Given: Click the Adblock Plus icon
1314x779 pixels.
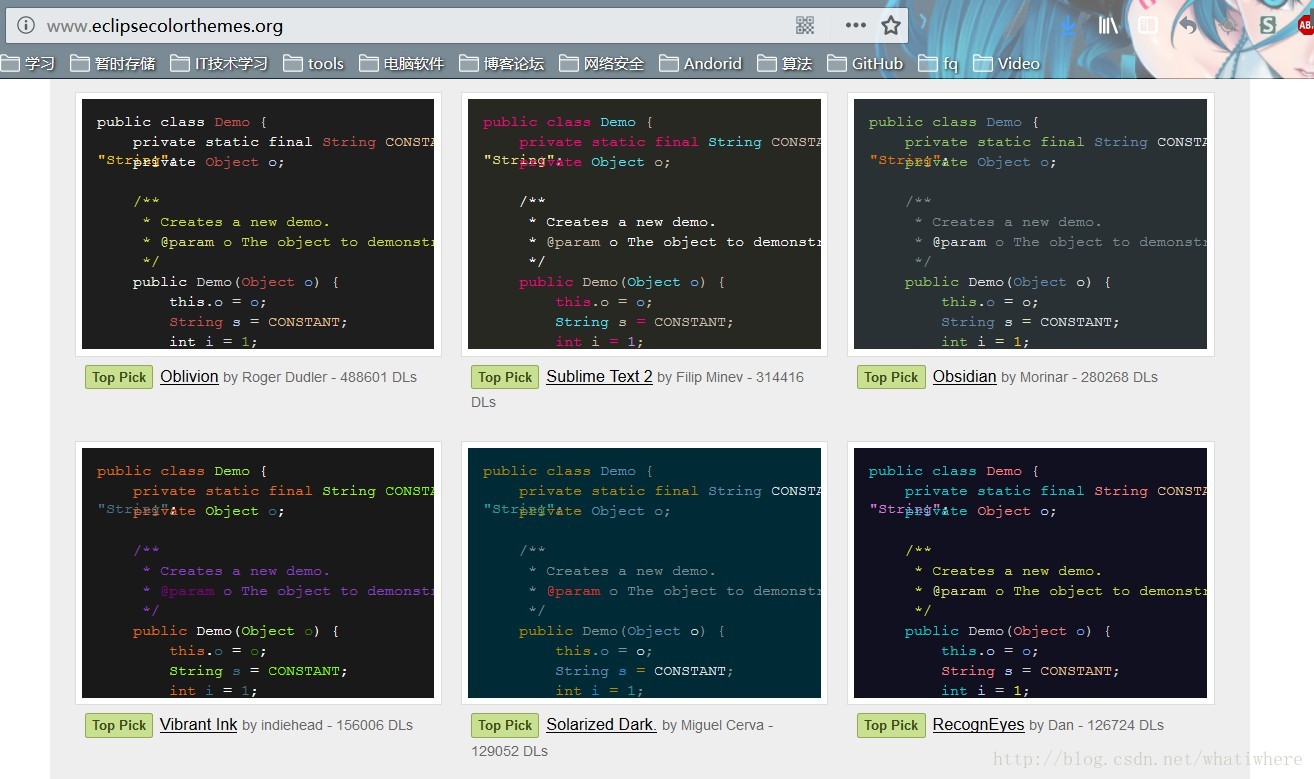Looking at the screenshot, I should [x=1305, y=26].
